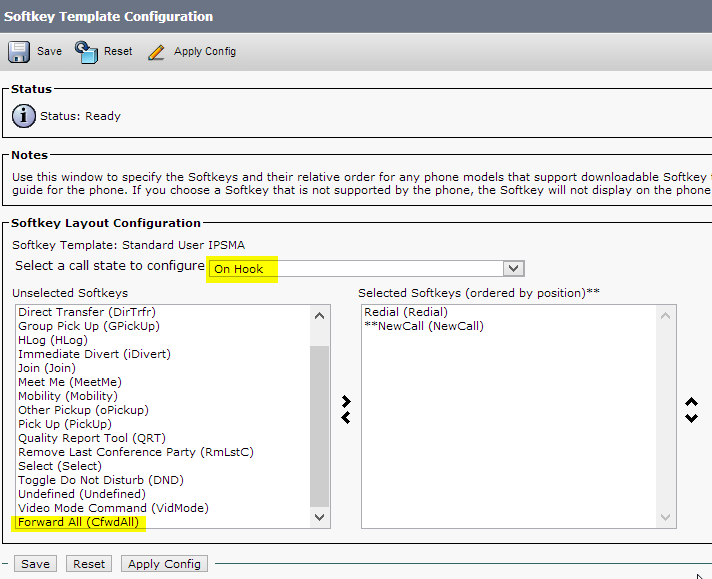Open the call state dropdown showing On Hook
The height and width of the screenshot is (579, 712).
point(366,268)
